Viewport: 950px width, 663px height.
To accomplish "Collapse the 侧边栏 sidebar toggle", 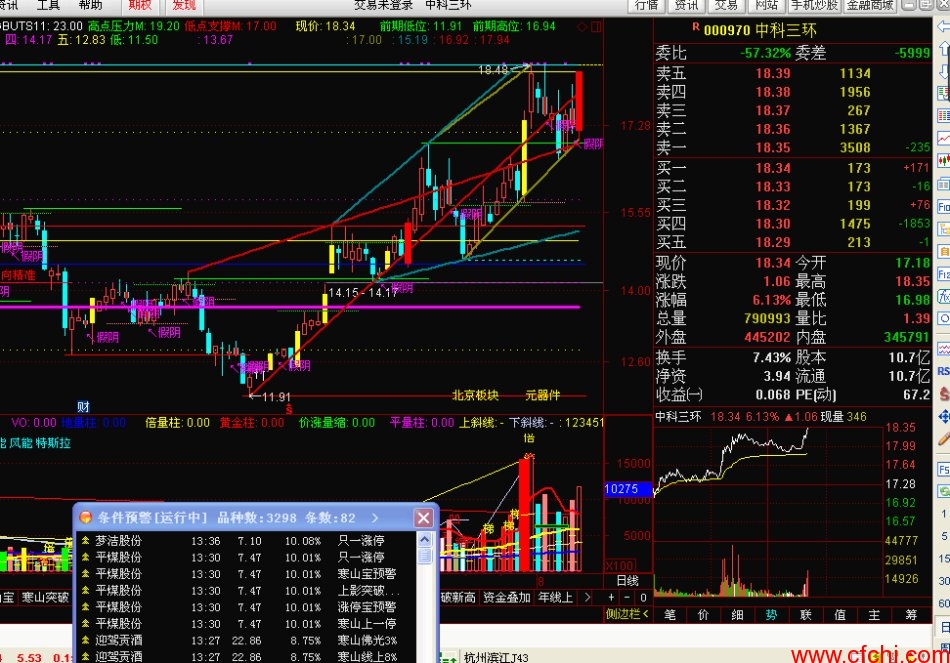I will (x=628, y=614).
